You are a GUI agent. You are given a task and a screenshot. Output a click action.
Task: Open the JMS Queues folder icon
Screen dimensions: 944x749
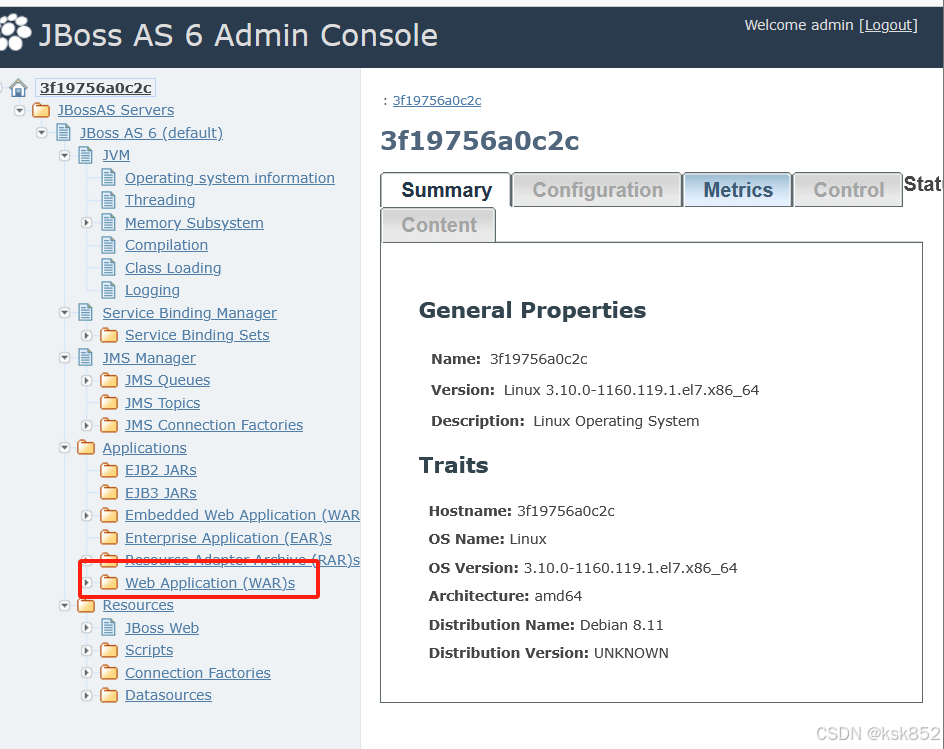108,380
